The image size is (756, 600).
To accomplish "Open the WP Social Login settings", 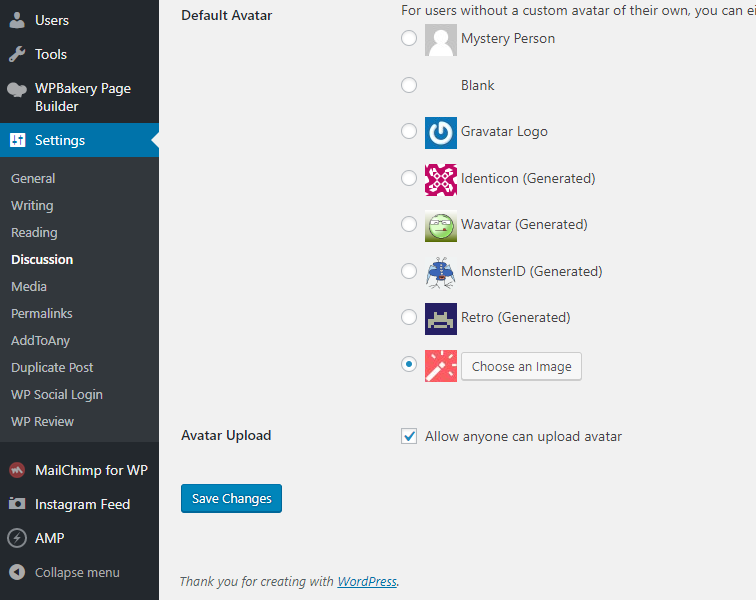I will [x=57, y=394].
